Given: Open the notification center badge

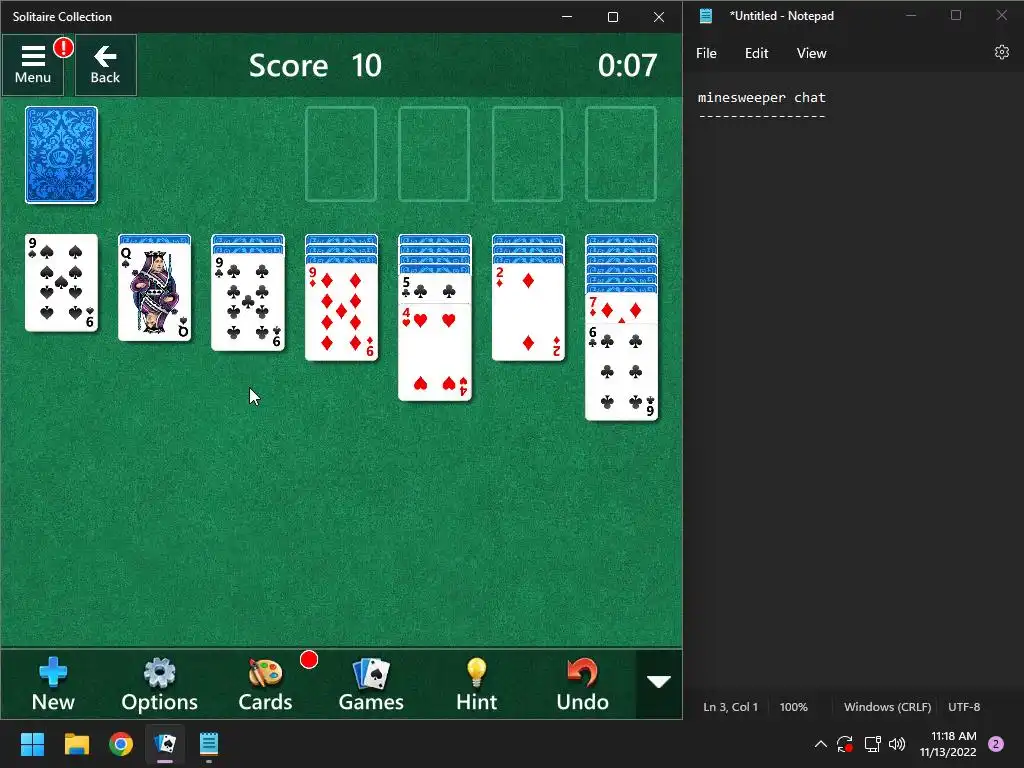Looking at the screenshot, I should pos(996,744).
